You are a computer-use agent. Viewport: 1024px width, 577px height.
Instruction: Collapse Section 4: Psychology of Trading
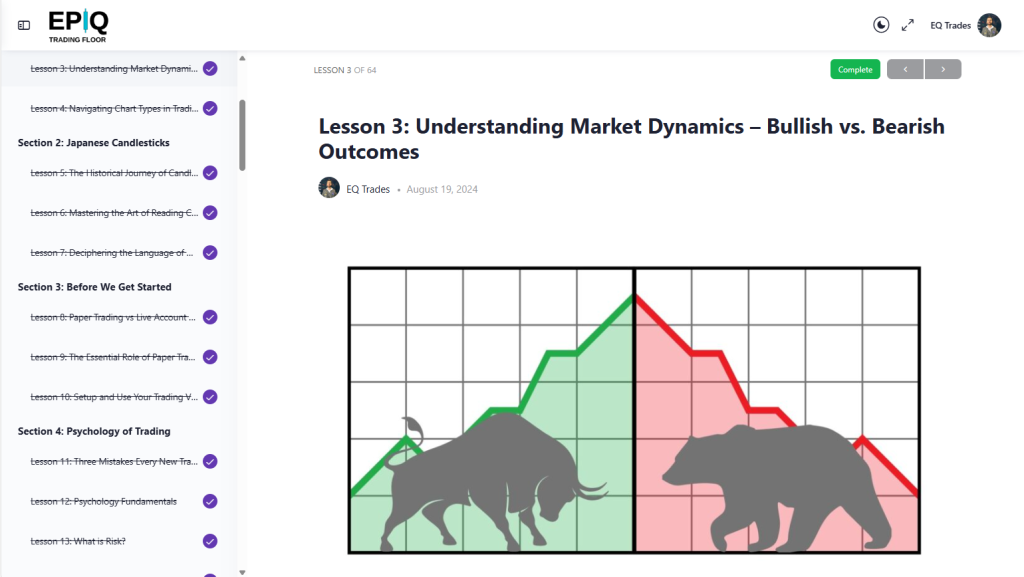[94, 431]
